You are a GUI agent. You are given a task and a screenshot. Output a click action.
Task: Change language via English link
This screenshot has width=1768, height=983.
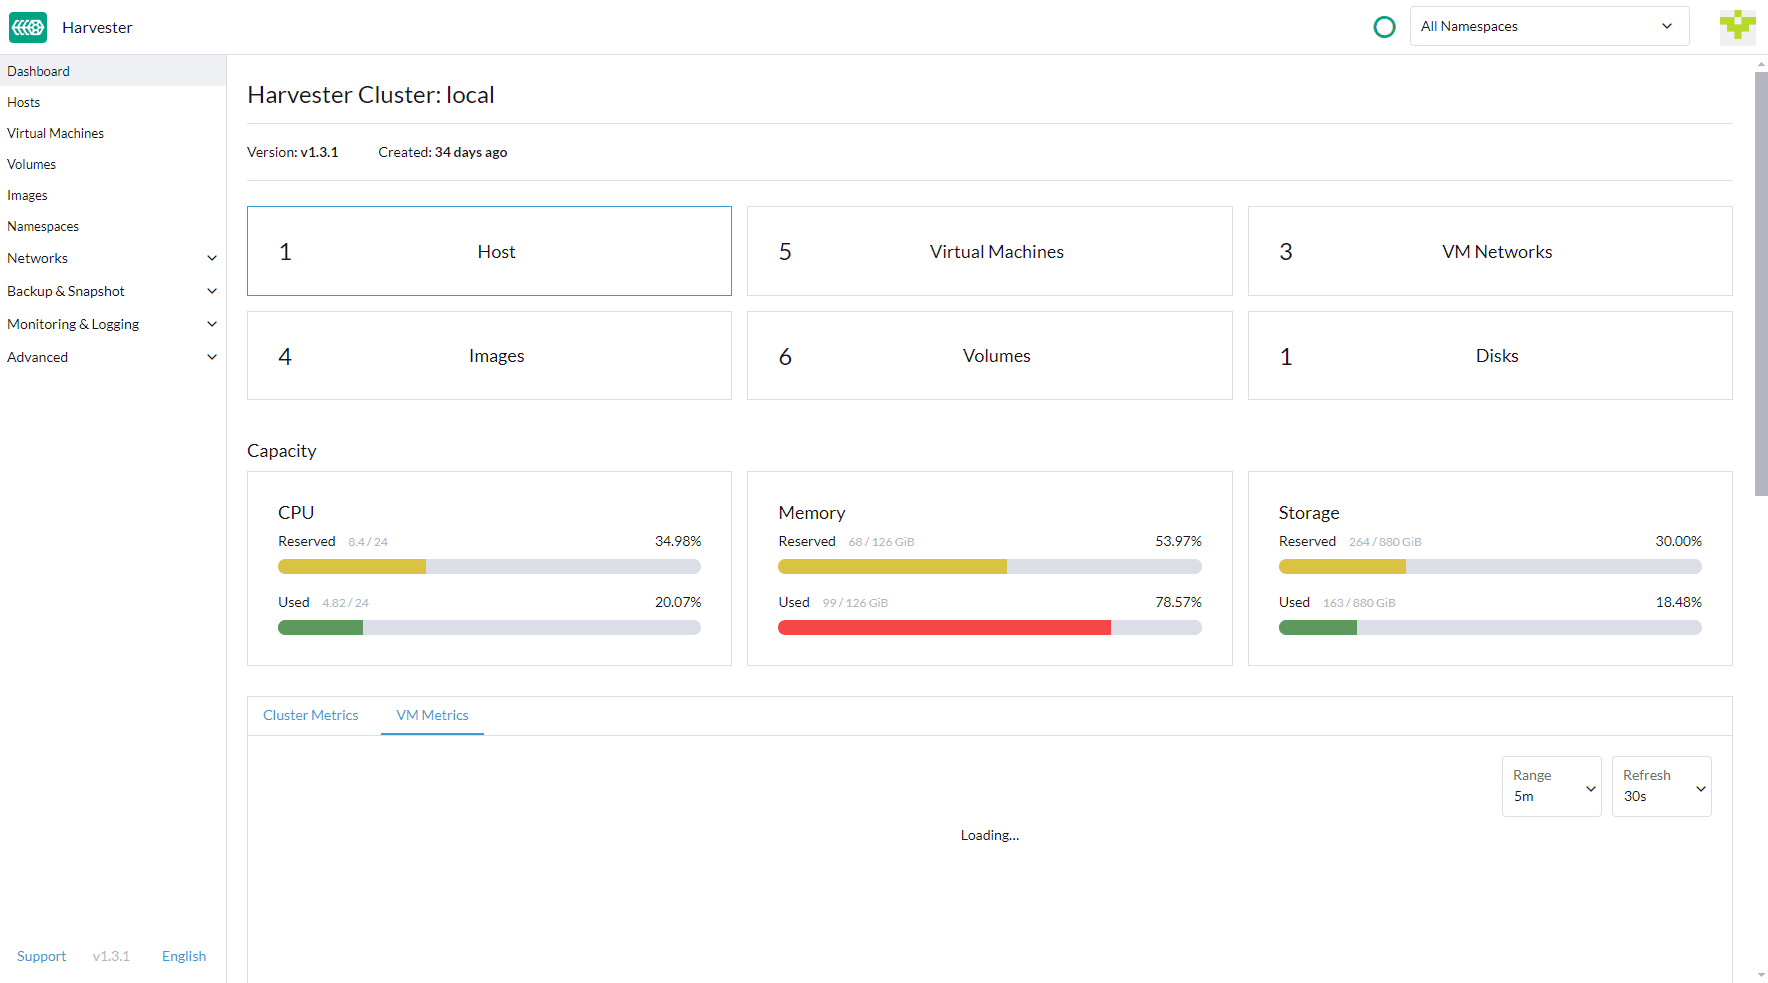(184, 956)
